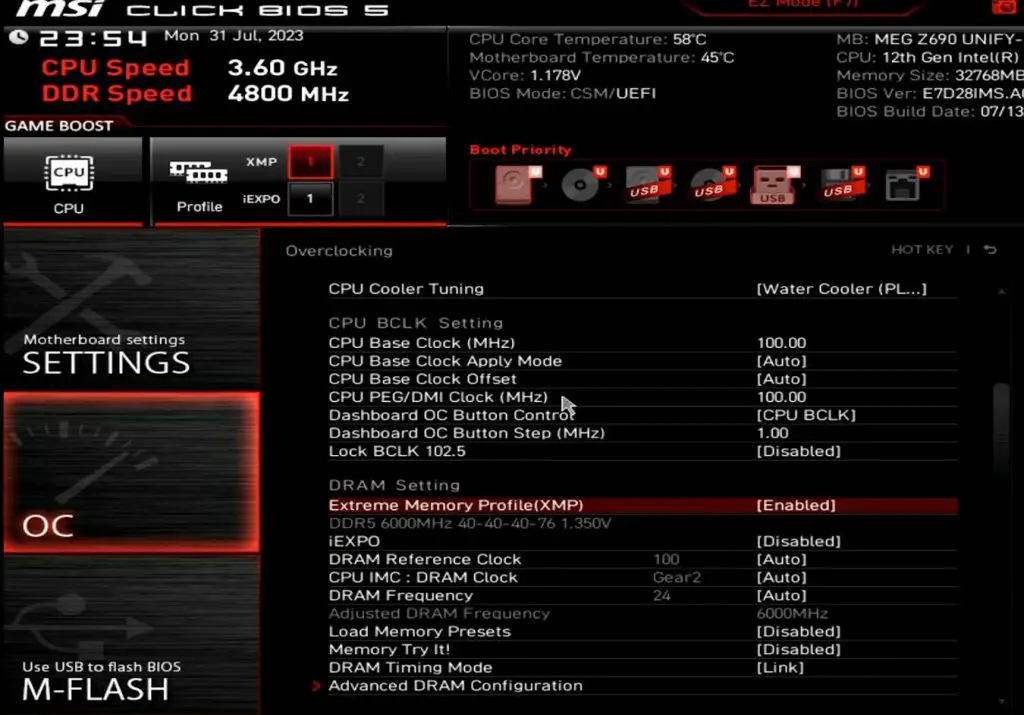Select the network boot device icon

[906, 184]
